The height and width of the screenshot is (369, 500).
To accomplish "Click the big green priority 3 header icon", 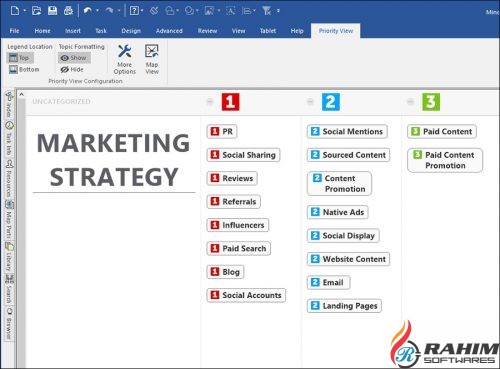I will [x=431, y=102].
